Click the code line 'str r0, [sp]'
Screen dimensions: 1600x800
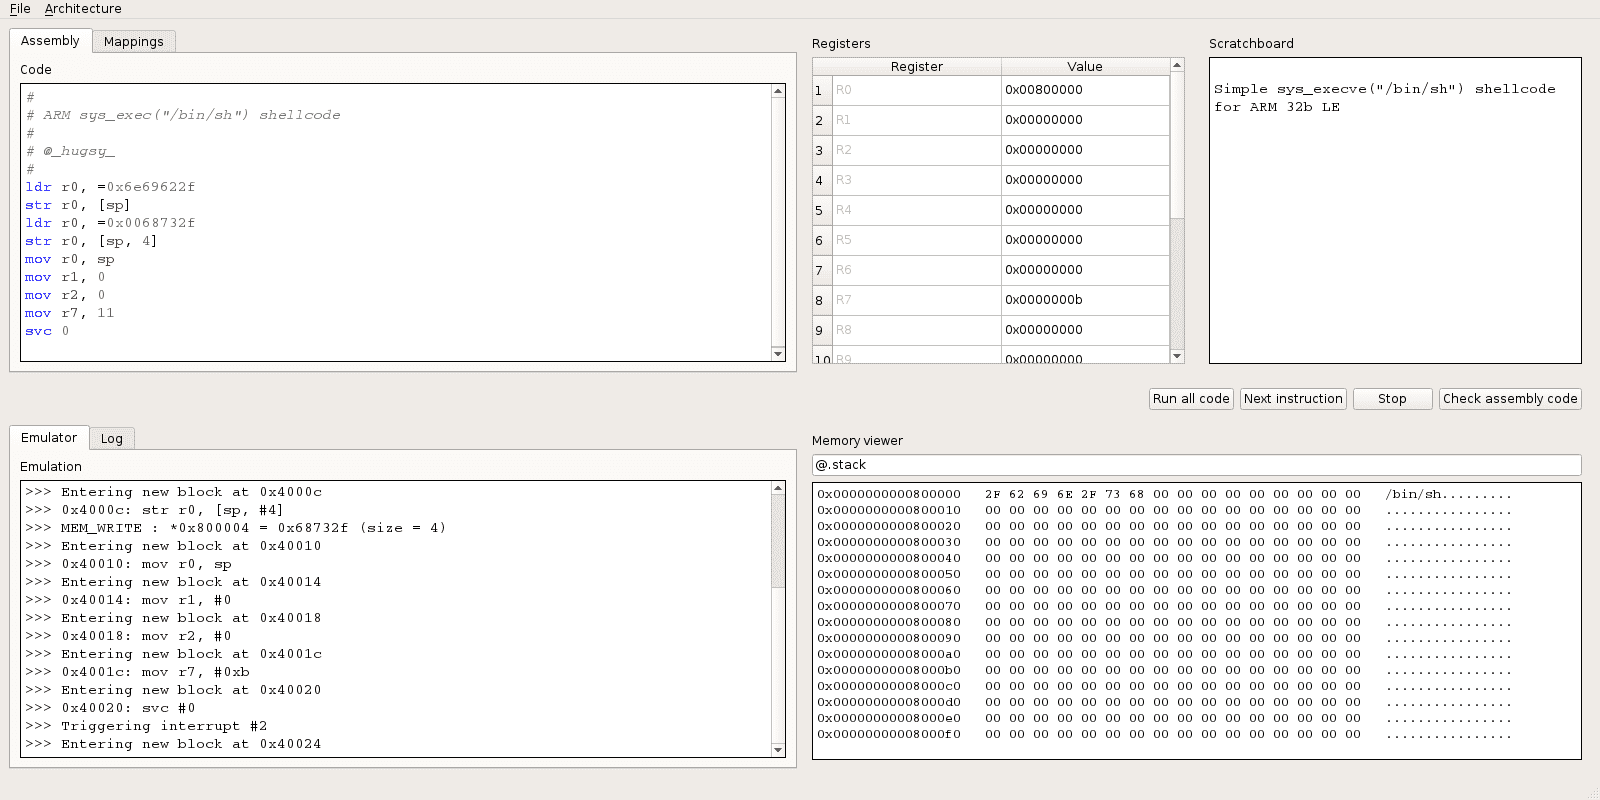(78, 205)
